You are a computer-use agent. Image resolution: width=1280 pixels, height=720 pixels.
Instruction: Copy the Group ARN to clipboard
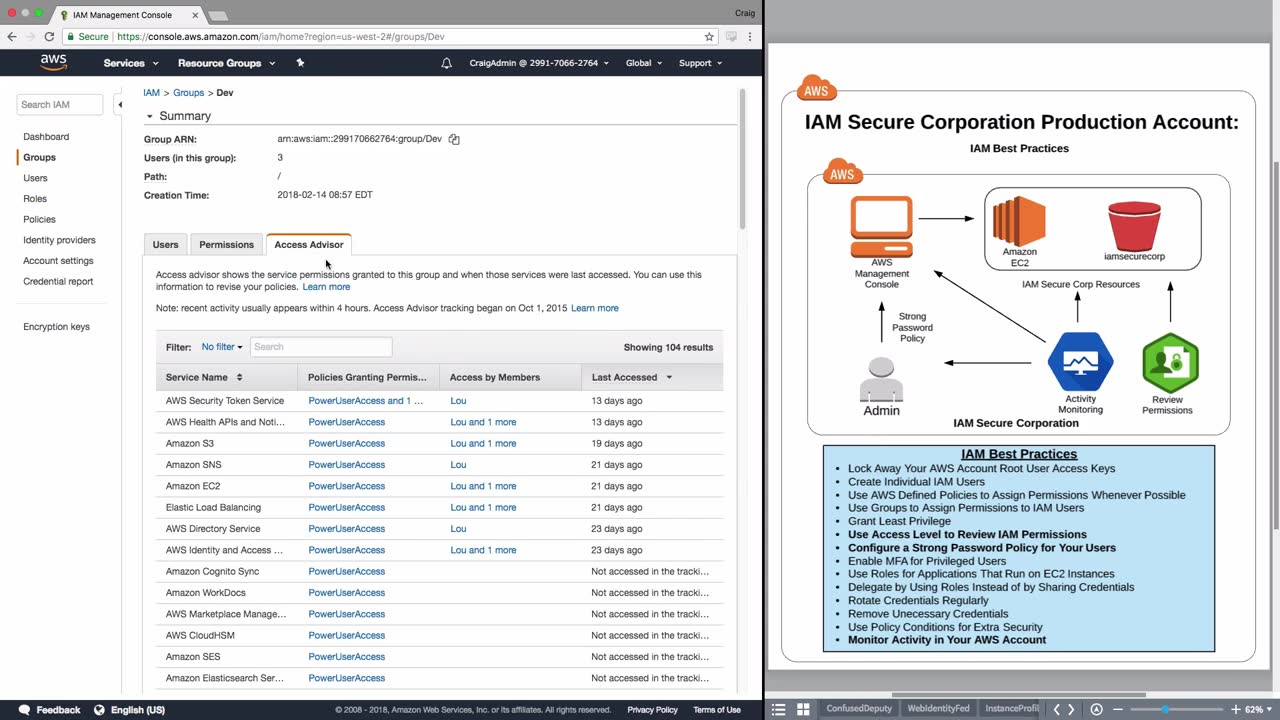coord(454,139)
